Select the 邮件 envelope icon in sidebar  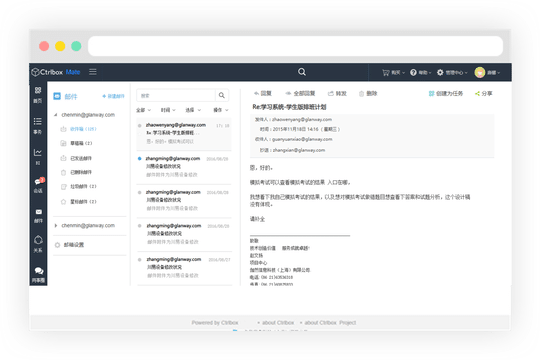(x=39, y=212)
